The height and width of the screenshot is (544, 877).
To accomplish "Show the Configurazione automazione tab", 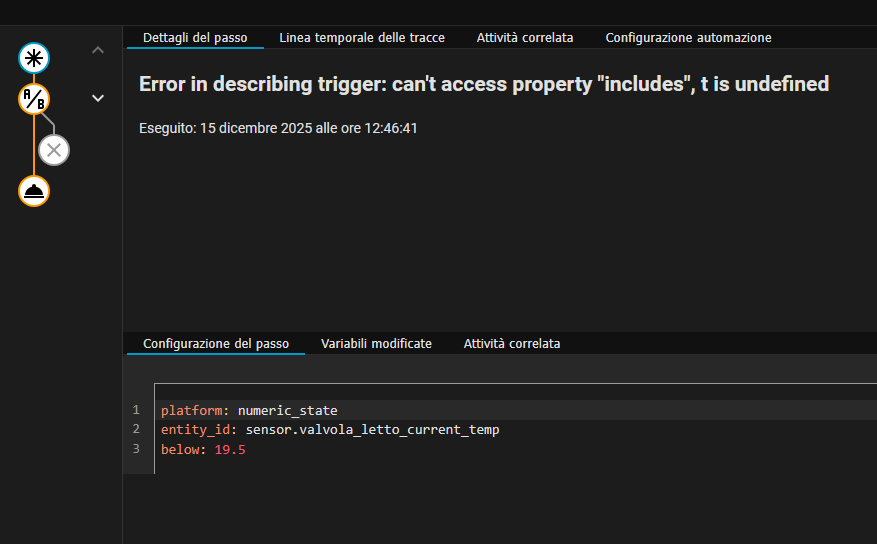I will pos(688,37).
